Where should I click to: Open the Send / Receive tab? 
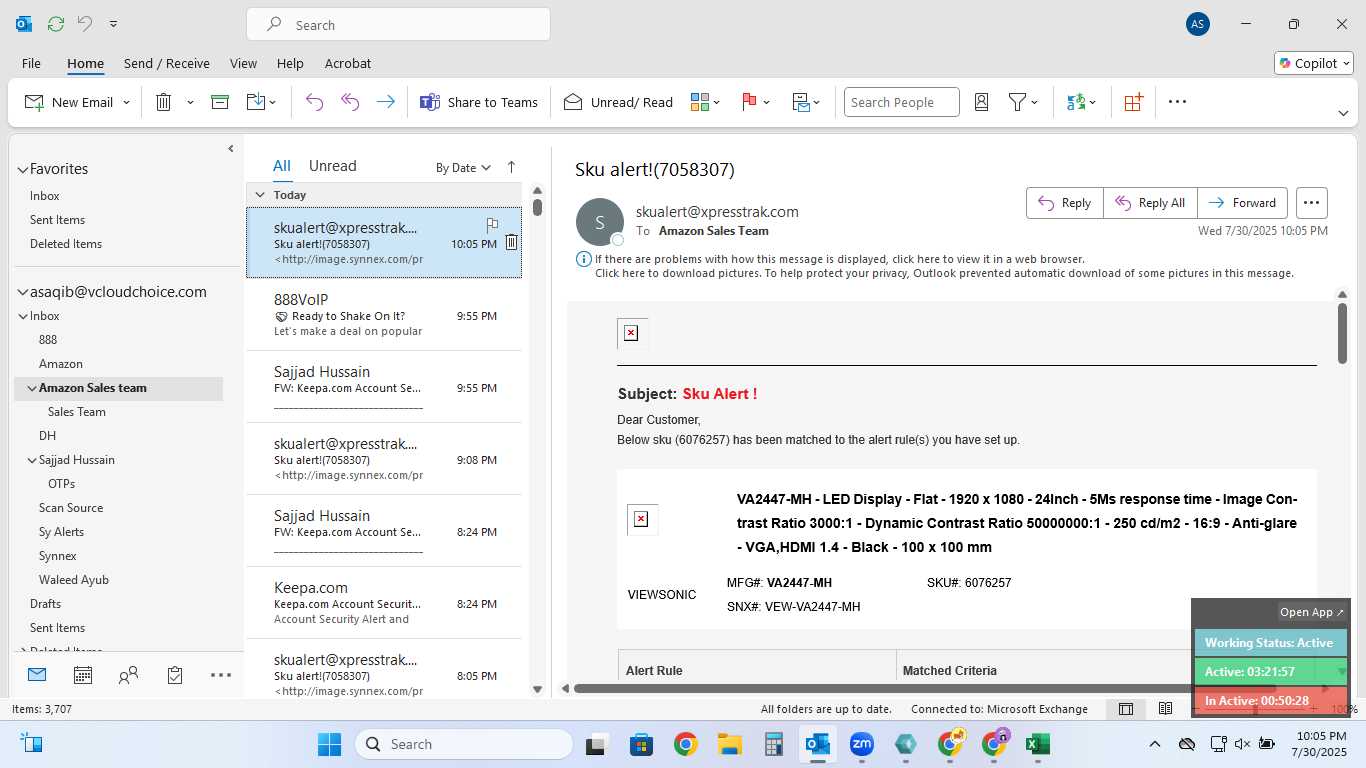167,63
